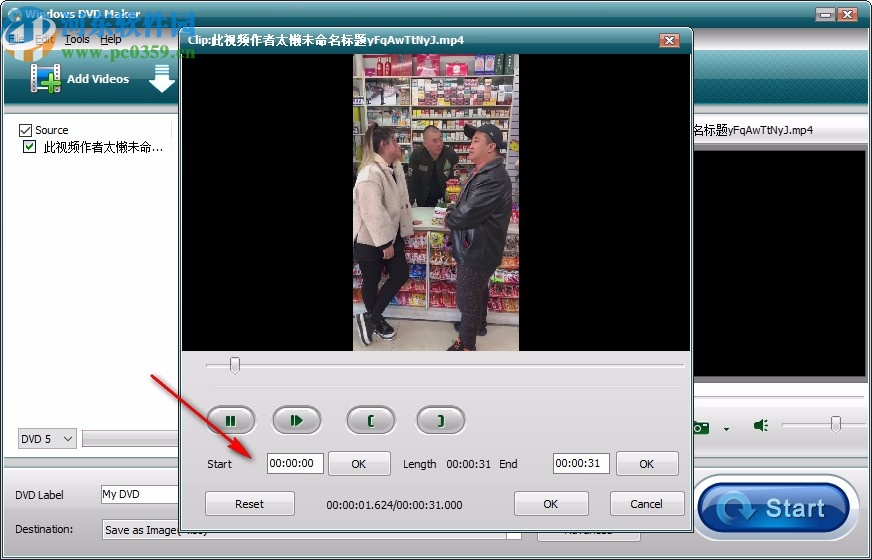Image resolution: width=872 pixels, height=560 pixels.
Task: Open the Help menu
Action: (x=111, y=39)
